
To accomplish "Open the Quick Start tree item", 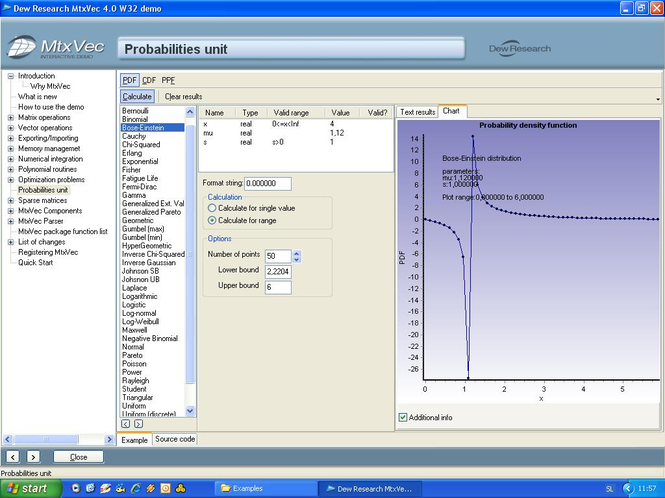I will click(36, 263).
